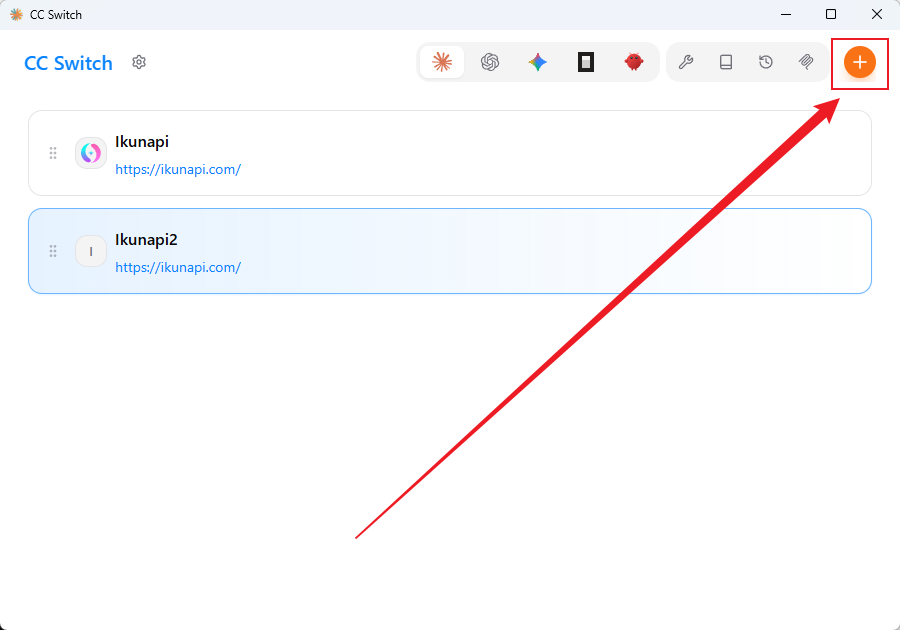Add a new provider with the orange plus button
900x630 pixels.
(x=859, y=62)
